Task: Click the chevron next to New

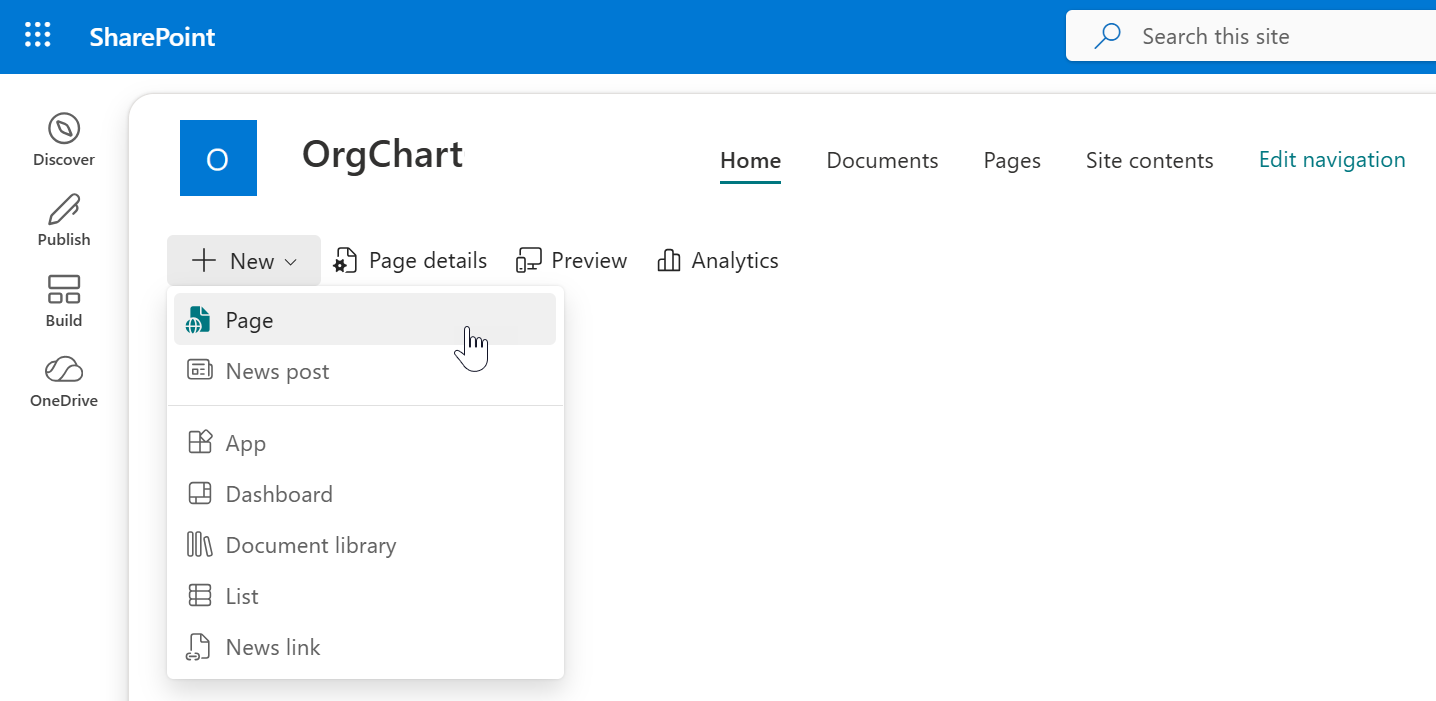Action: click(x=291, y=262)
